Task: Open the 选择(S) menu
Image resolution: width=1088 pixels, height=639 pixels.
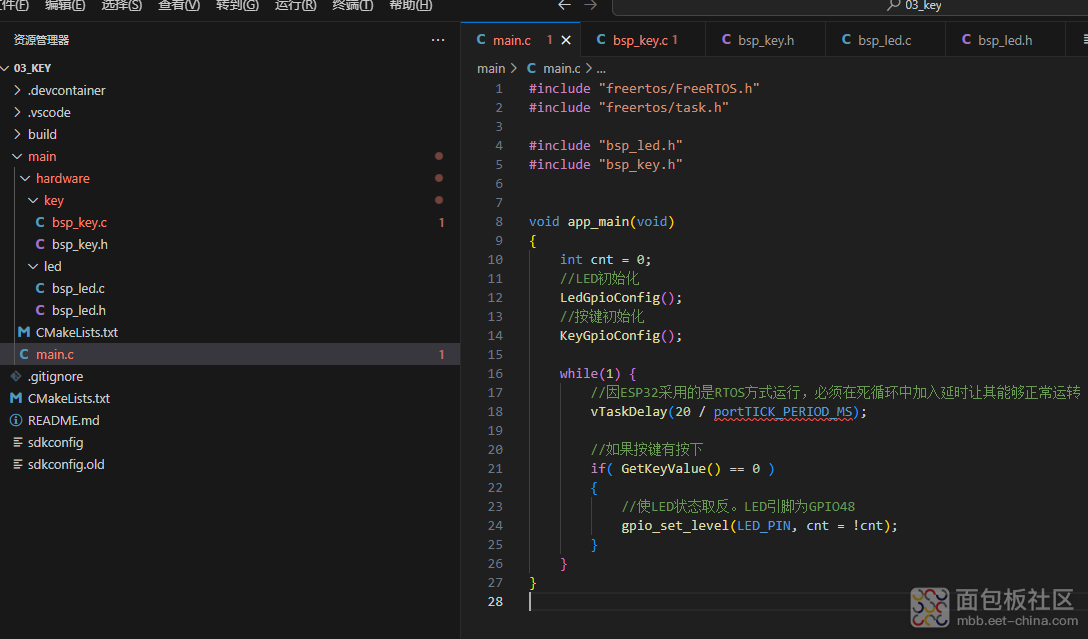Action: click(x=121, y=6)
